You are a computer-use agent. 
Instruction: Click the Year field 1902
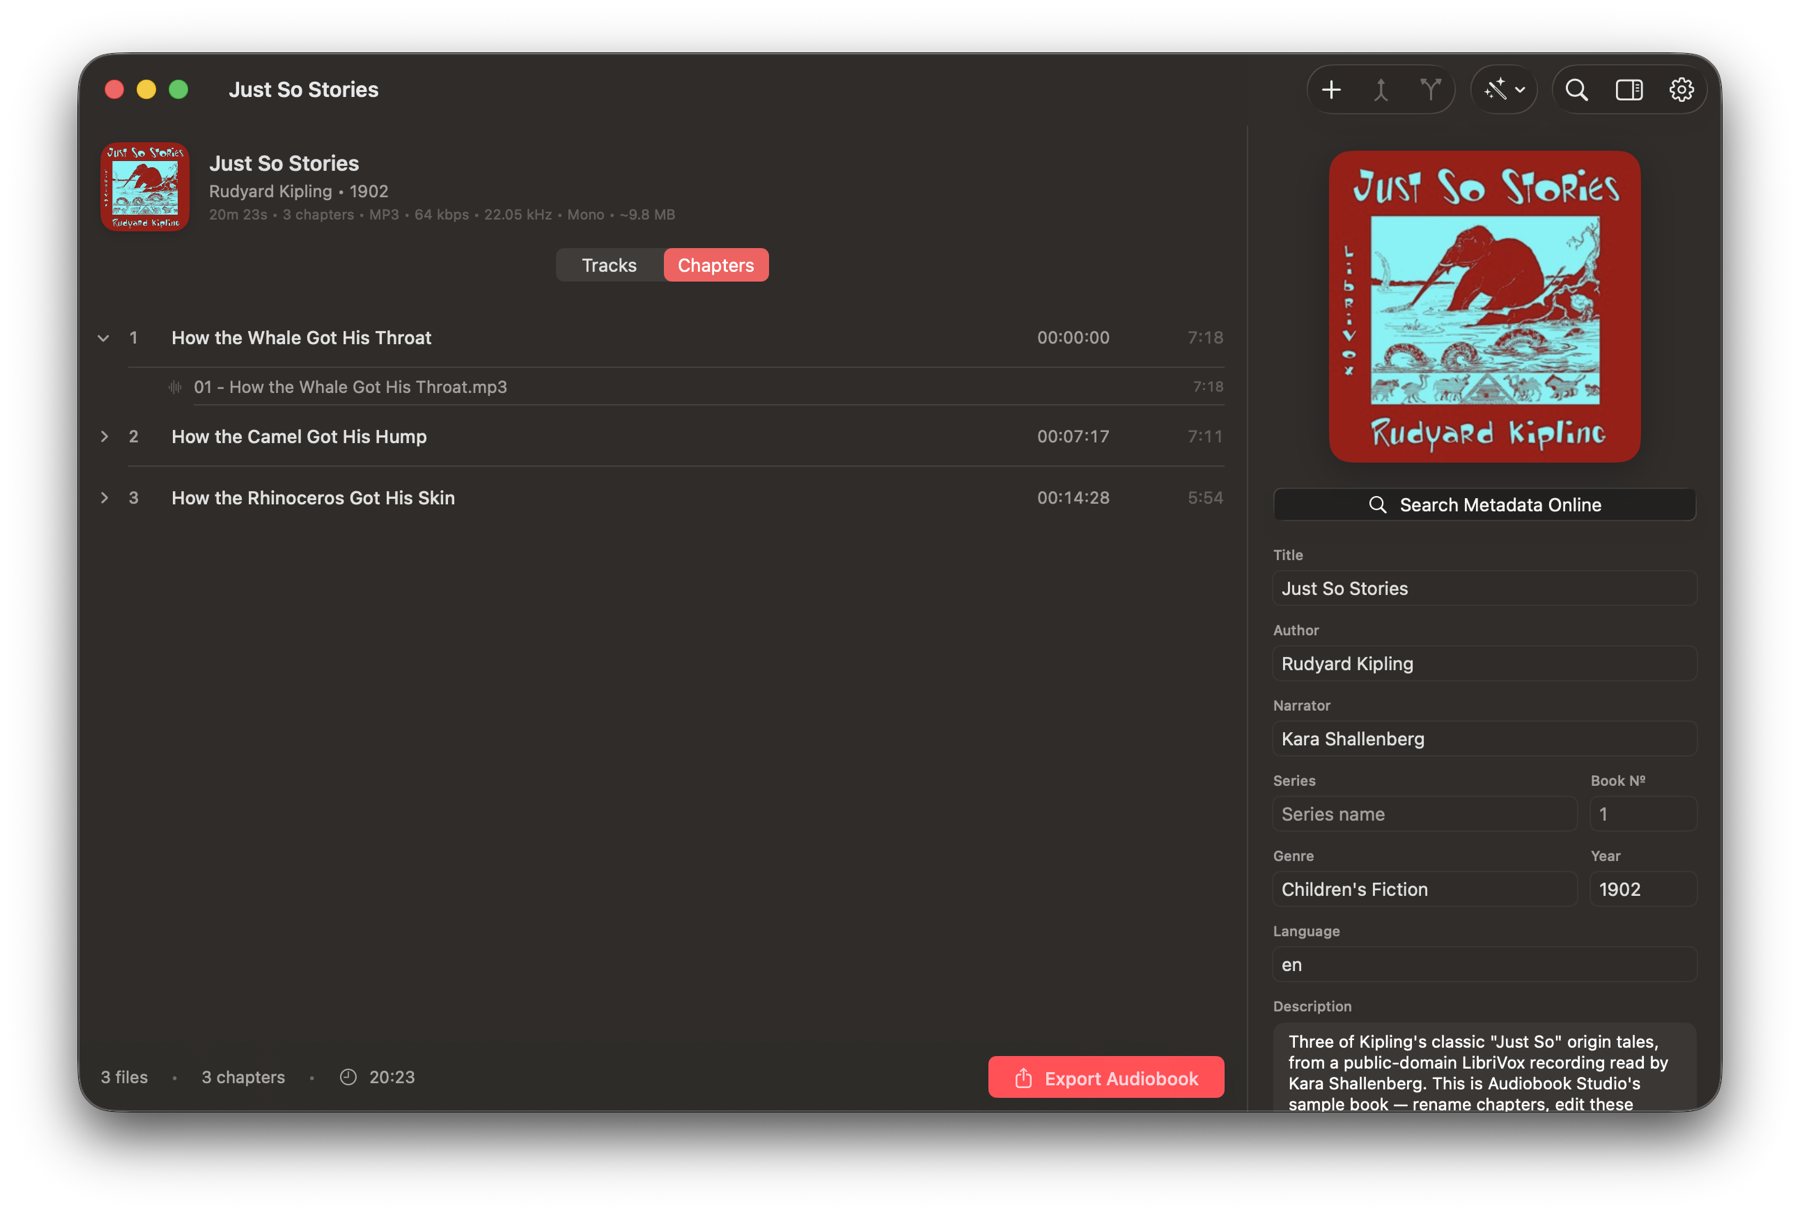coord(1643,889)
